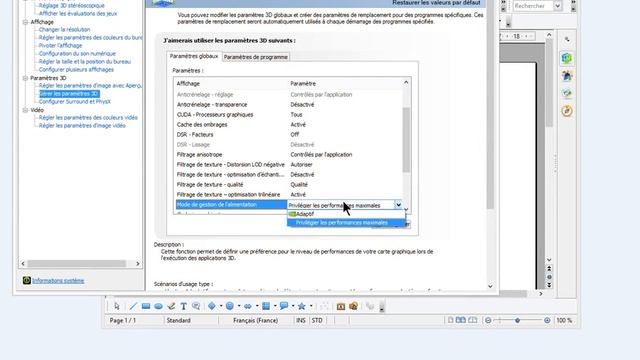Choose the Callouts speech bubble tool beside Text

[196, 306]
